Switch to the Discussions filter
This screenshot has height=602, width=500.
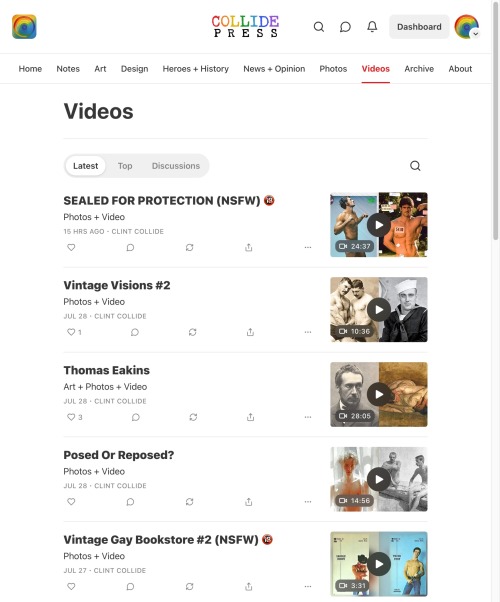click(176, 166)
